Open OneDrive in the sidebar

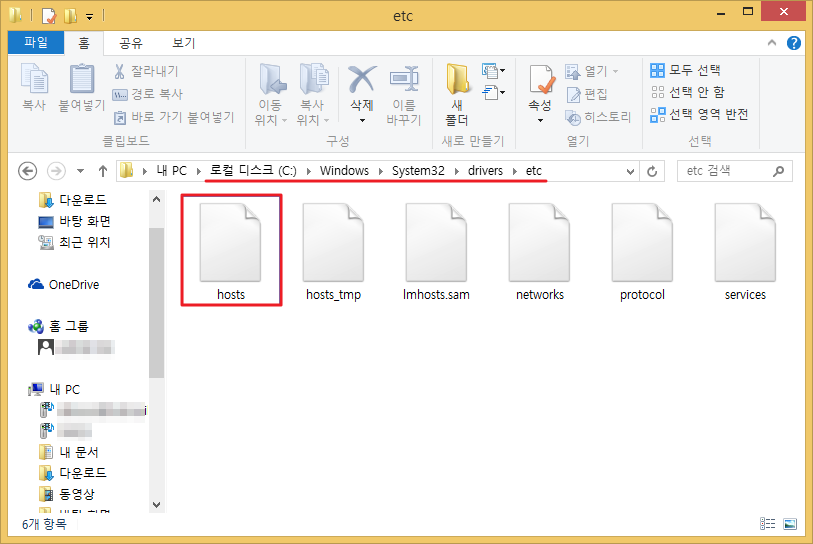(x=64, y=284)
